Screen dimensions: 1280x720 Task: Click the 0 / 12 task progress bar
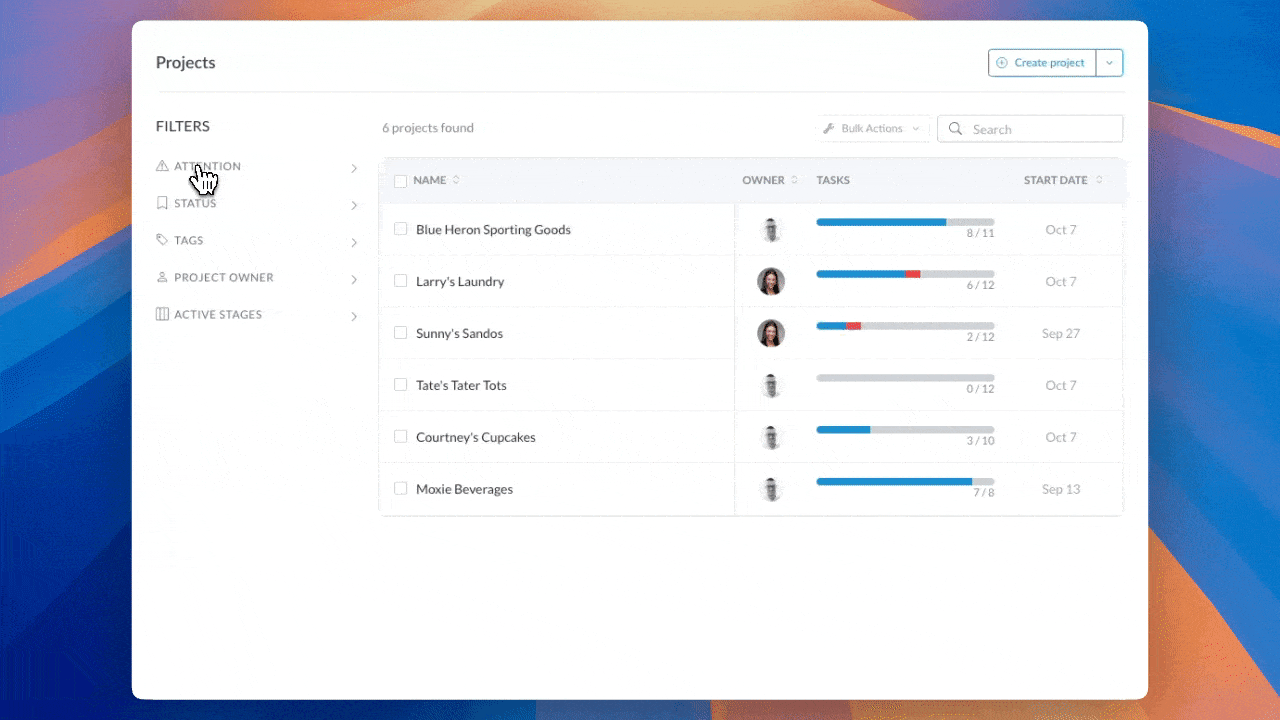(x=905, y=378)
